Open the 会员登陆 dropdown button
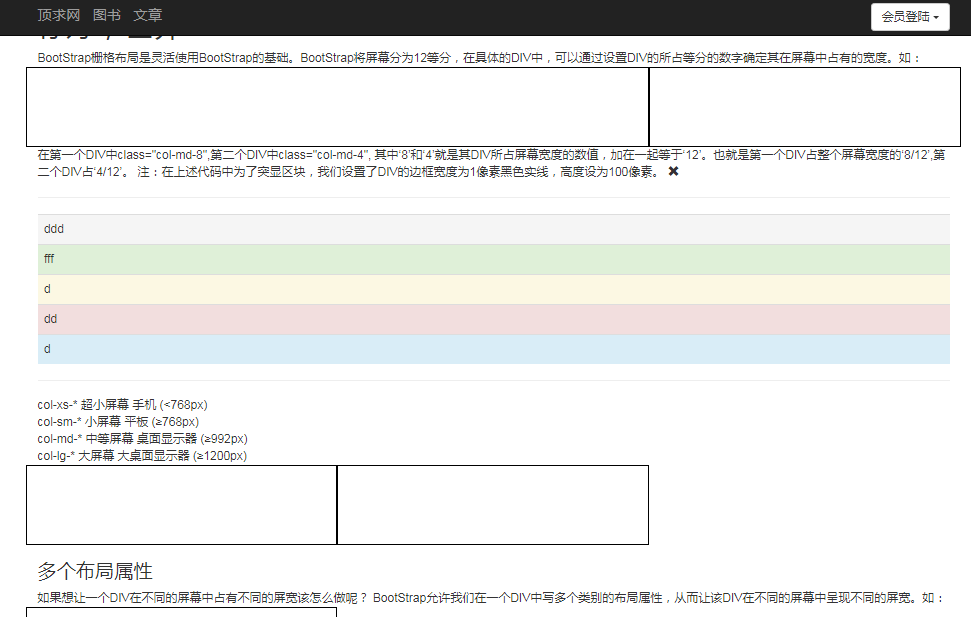Viewport: 971px width, 617px height. [x=909, y=16]
